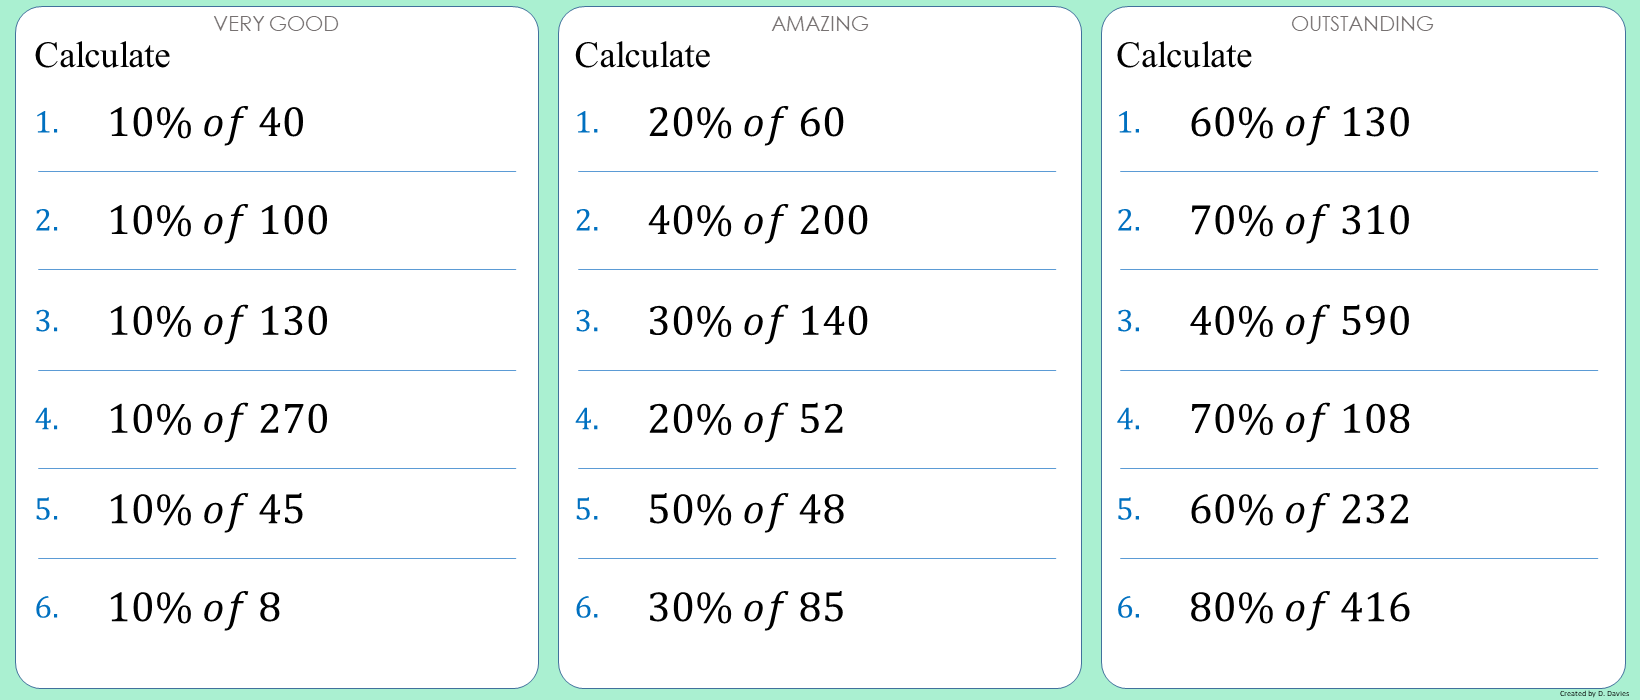
Task: Click the question 10% of 40
Action: click(x=206, y=123)
